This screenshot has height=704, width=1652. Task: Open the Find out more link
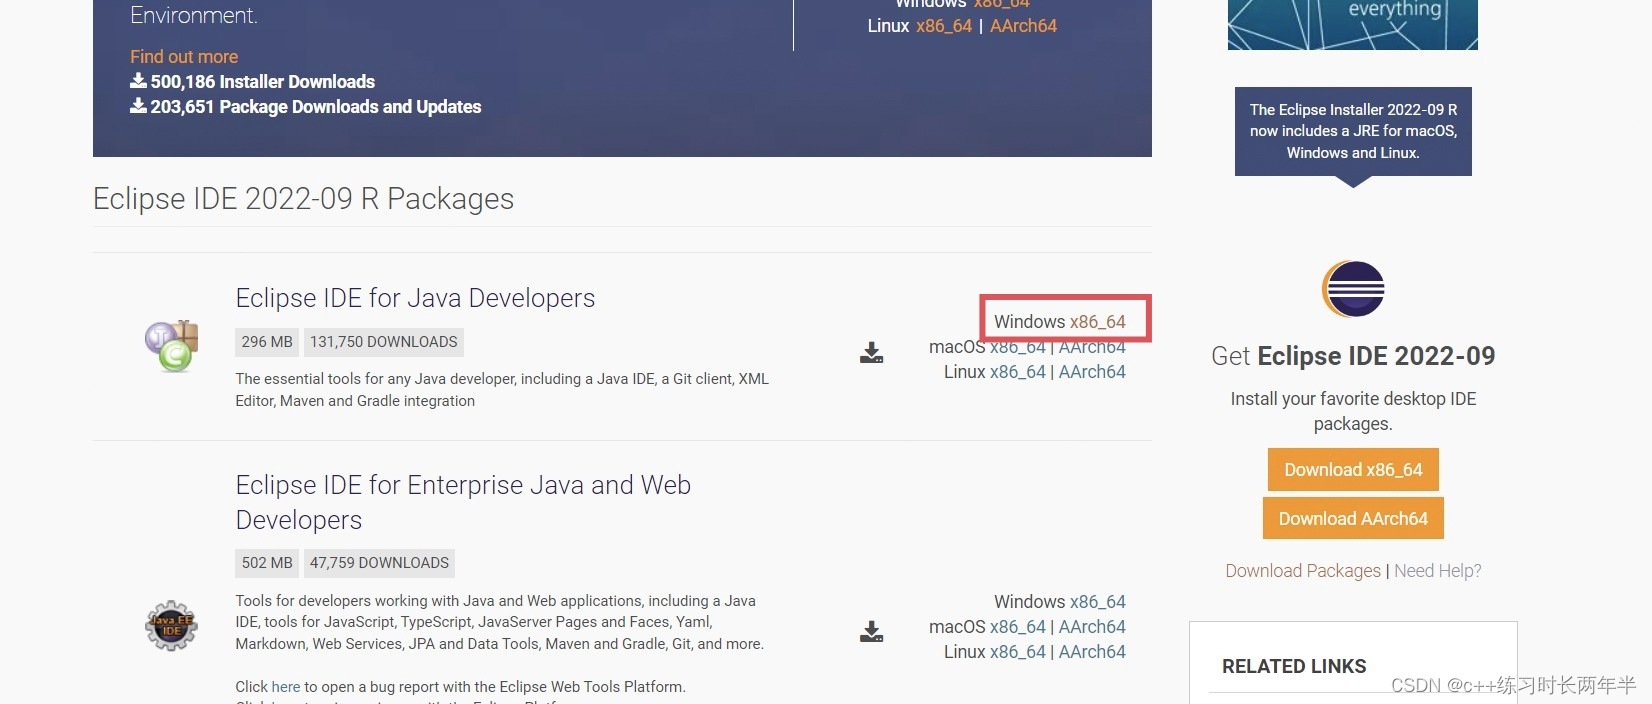coord(184,57)
